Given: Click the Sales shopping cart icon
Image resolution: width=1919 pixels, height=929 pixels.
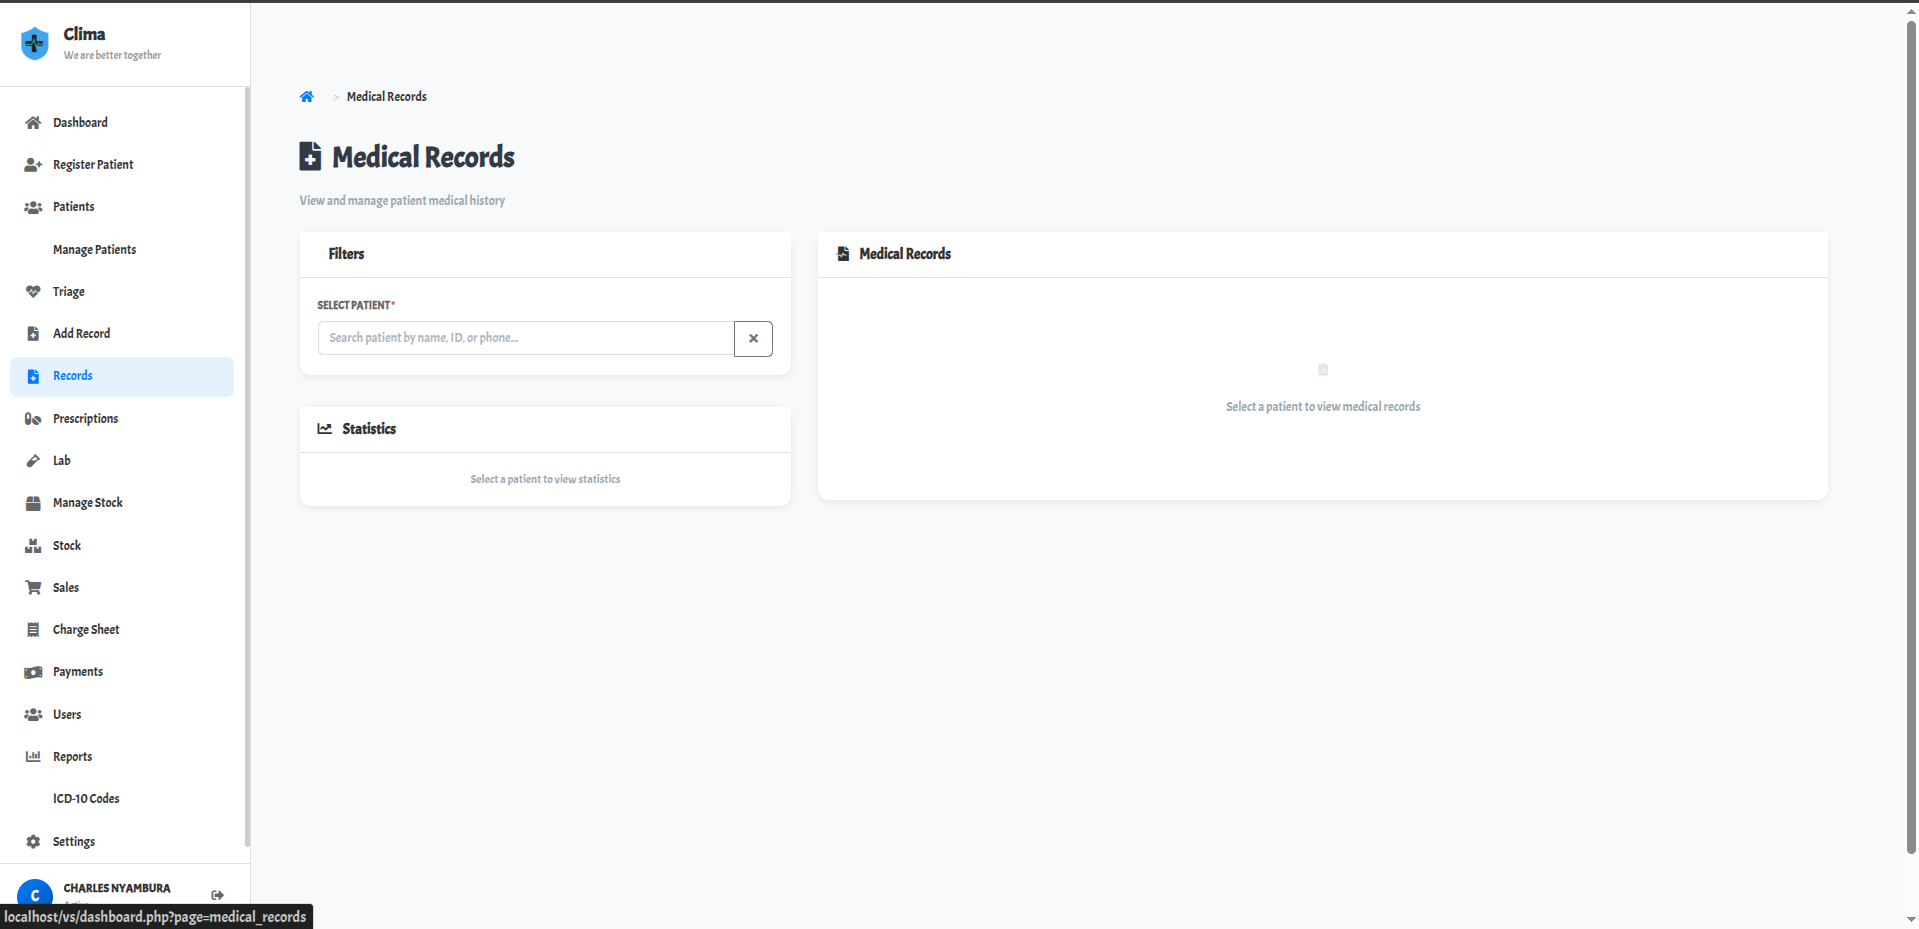Looking at the screenshot, I should tap(33, 588).
